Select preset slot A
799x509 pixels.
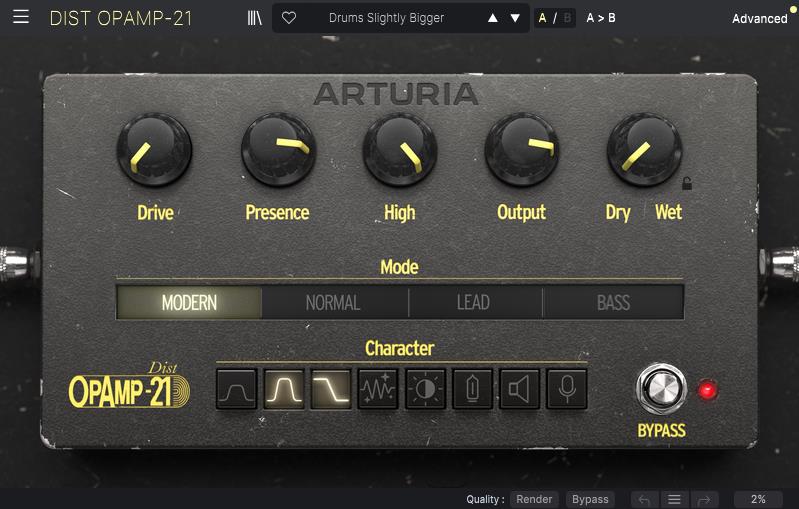(542, 18)
